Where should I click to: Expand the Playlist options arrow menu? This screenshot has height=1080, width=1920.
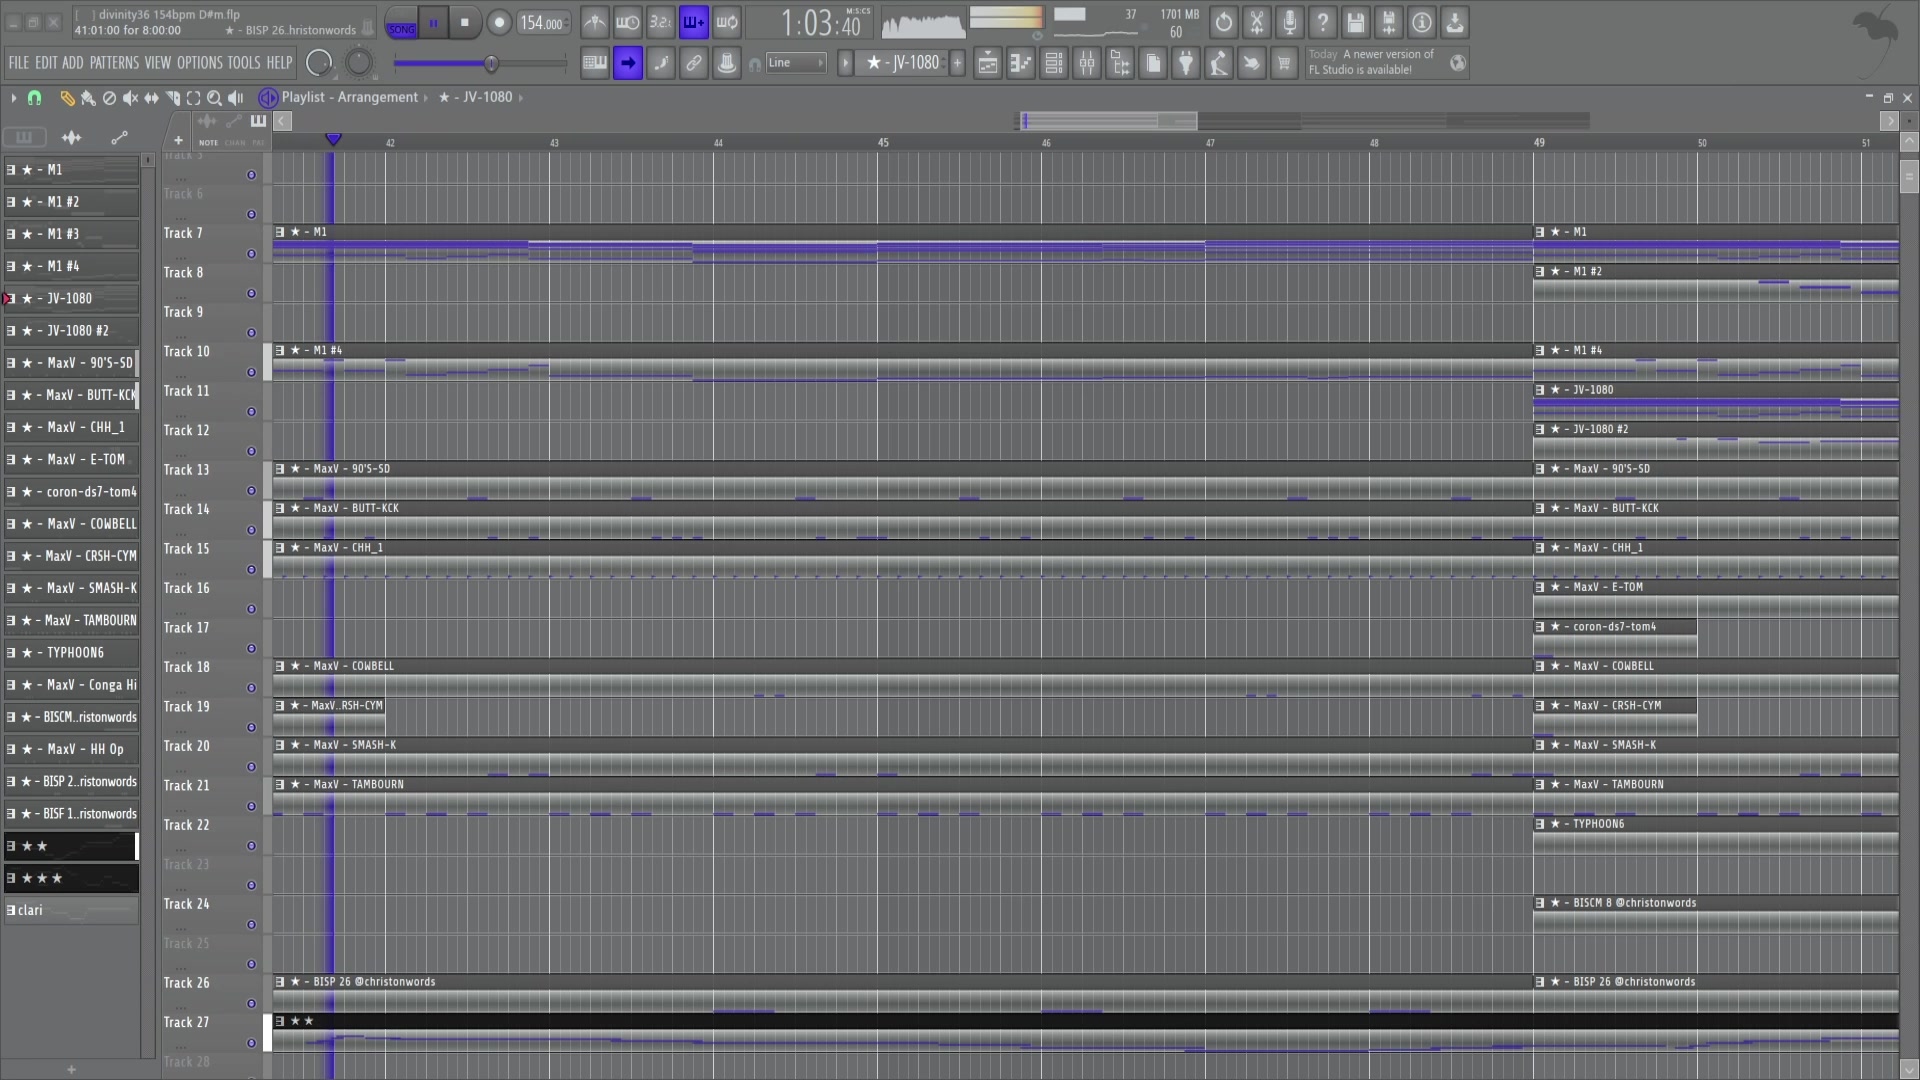click(x=13, y=98)
